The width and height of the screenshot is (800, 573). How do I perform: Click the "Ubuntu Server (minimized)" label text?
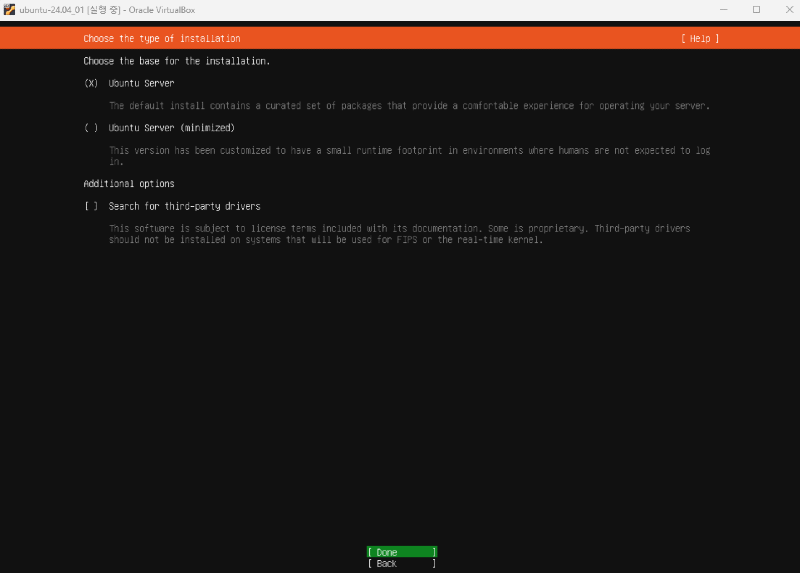pyautogui.click(x=171, y=128)
